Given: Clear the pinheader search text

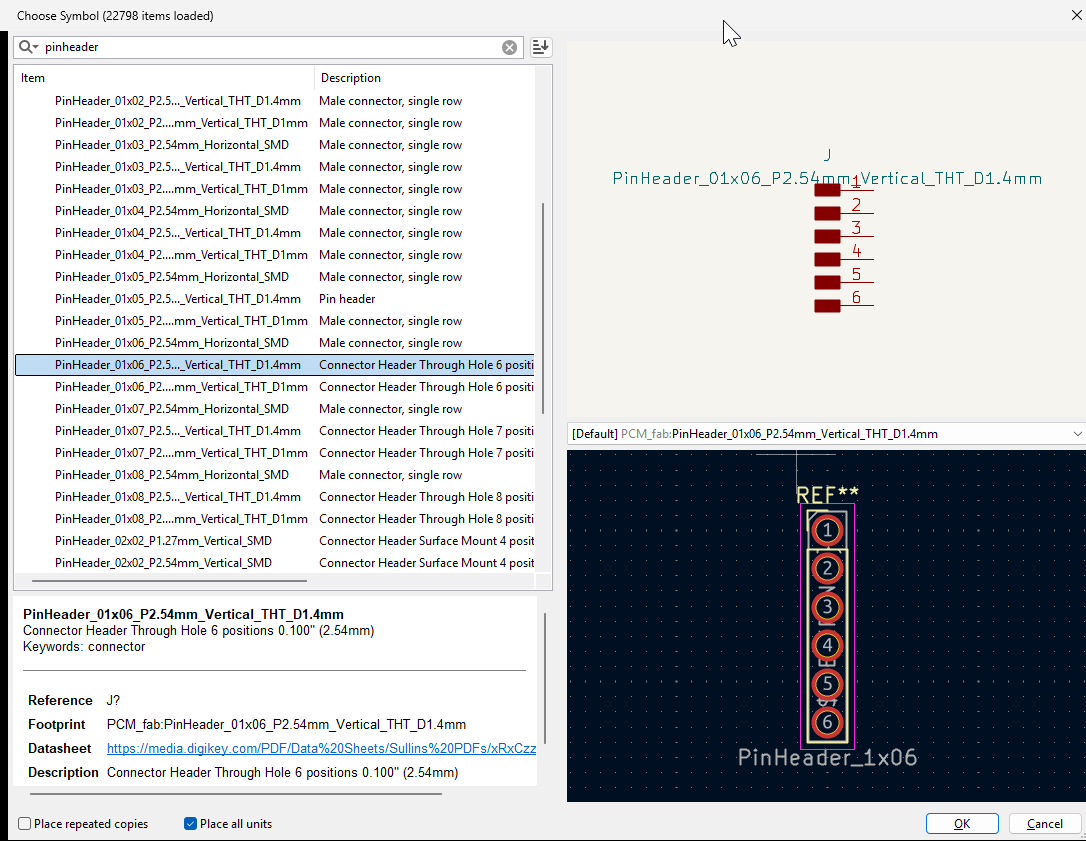Looking at the screenshot, I should [509, 47].
